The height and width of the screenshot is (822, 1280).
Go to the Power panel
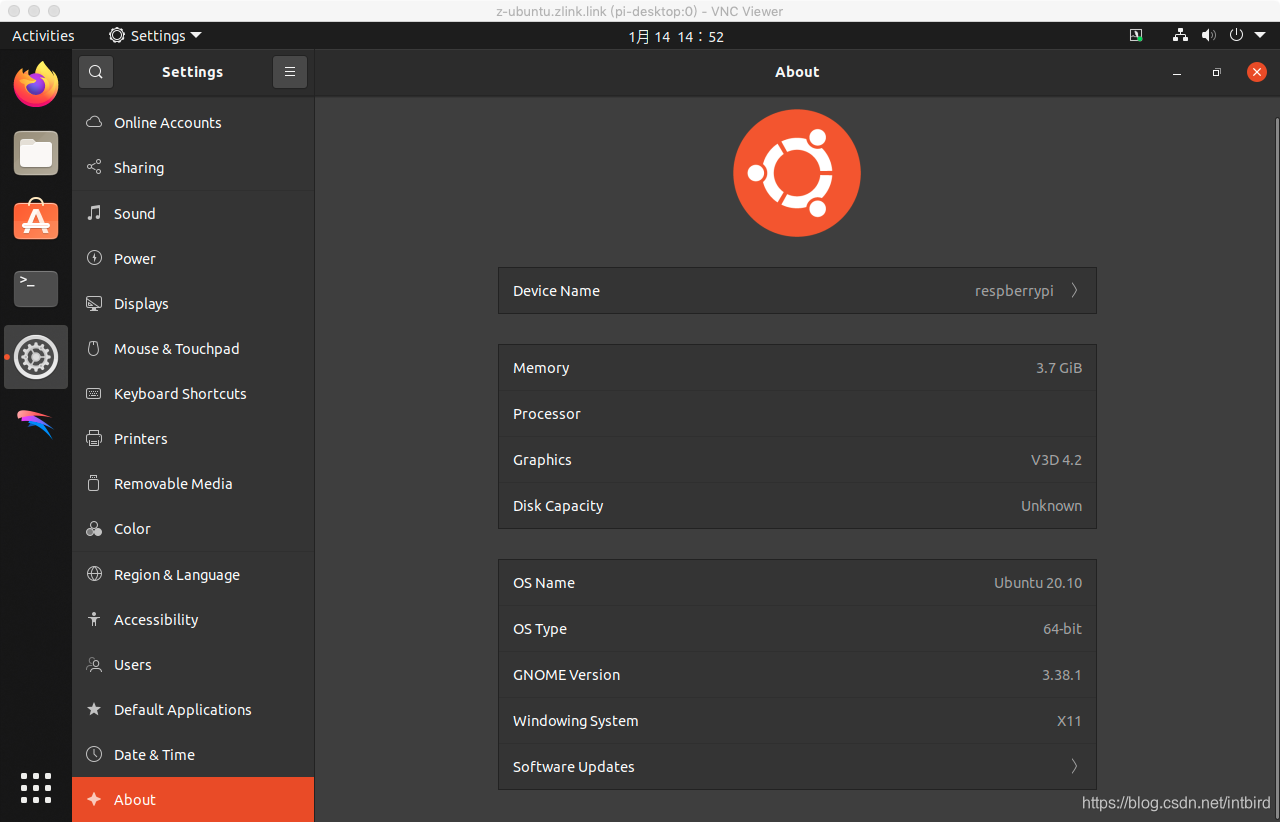coord(193,258)
